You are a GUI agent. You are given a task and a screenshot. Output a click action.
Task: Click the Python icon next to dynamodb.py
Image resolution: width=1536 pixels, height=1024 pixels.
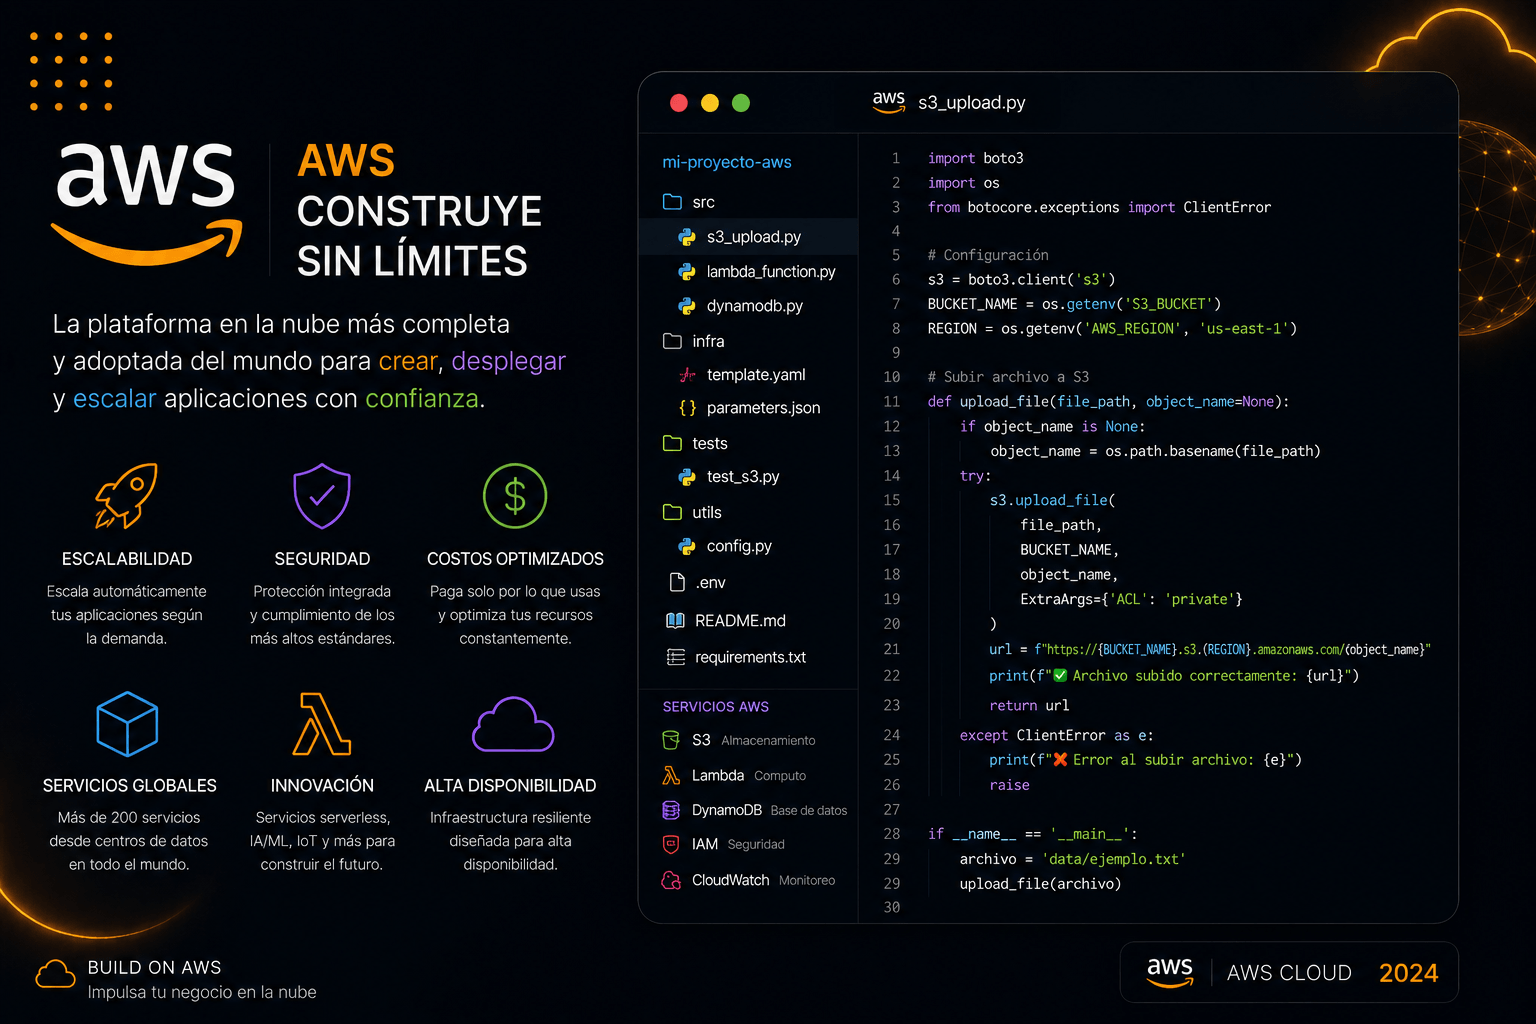(687, 306)
